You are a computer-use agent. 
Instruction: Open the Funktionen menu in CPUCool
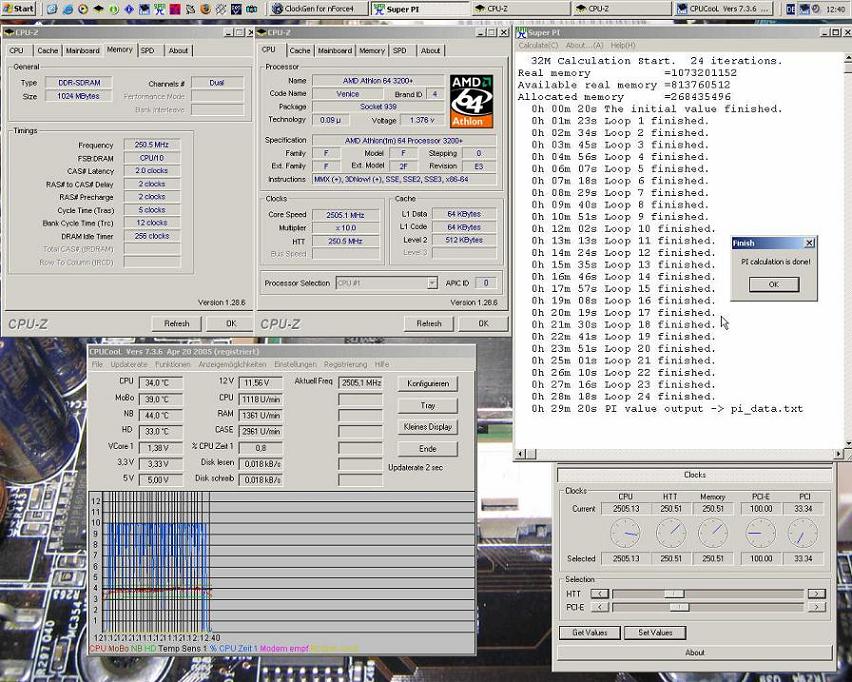173,364
